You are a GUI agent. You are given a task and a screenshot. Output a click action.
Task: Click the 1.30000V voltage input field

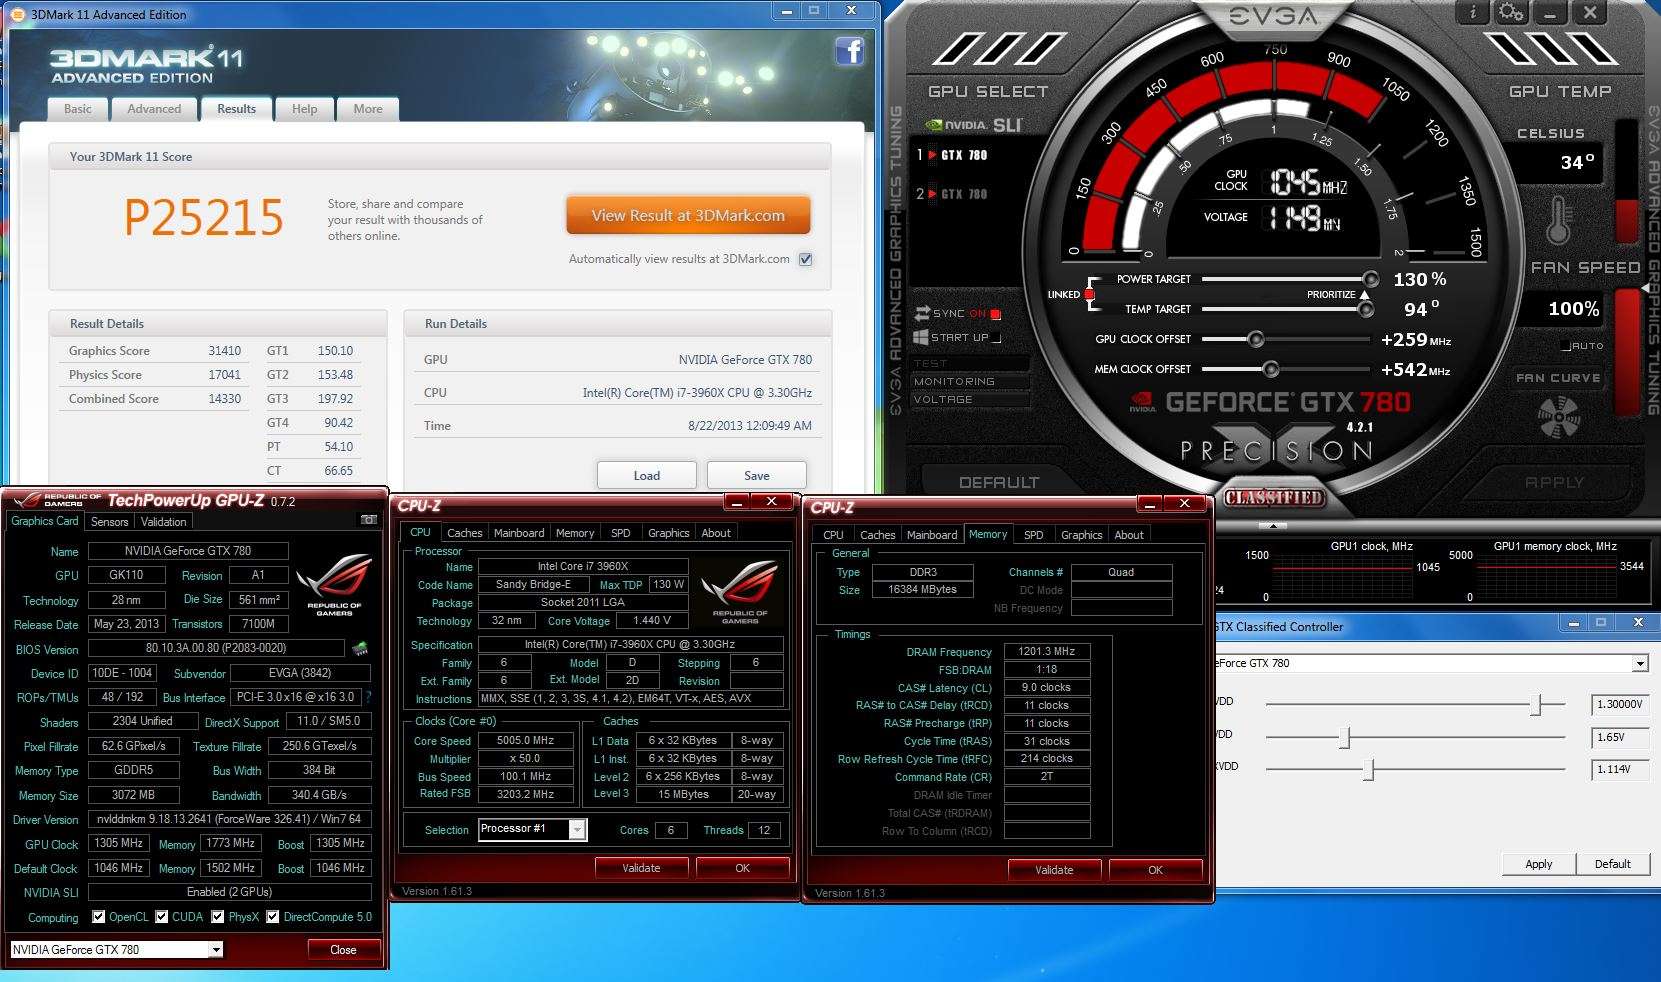pyautogui.click(x=1619, y=704)
